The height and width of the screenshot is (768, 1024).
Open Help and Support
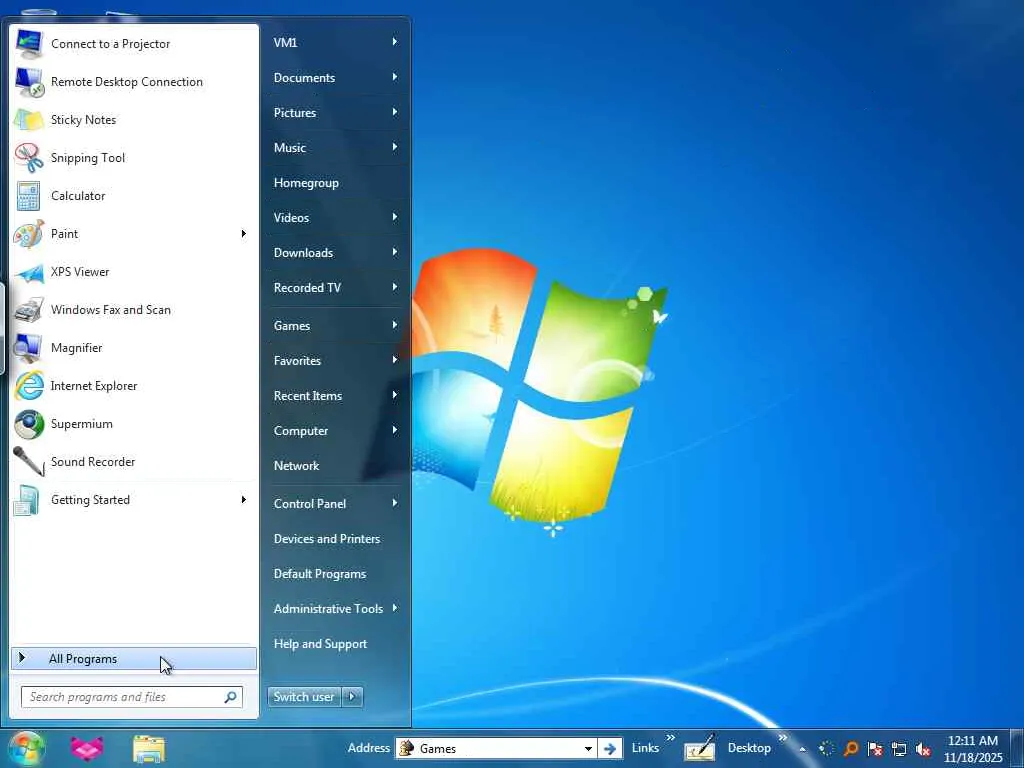point(336,644)
